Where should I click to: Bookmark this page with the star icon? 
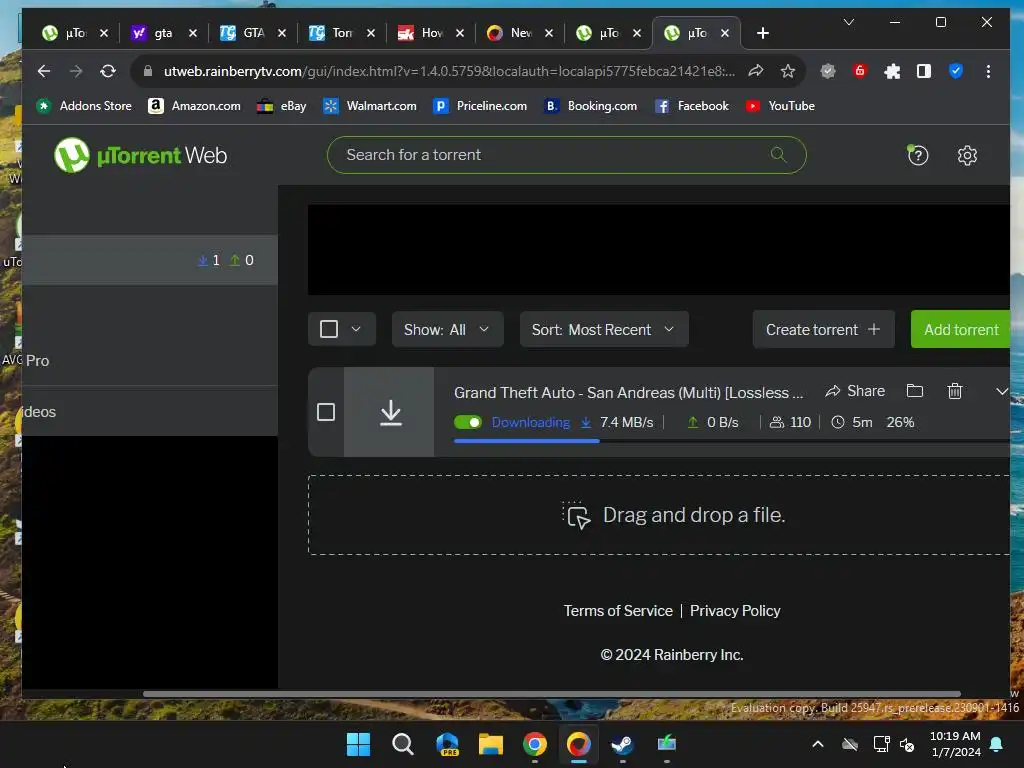pyautogui.click(x=788, y=71)
